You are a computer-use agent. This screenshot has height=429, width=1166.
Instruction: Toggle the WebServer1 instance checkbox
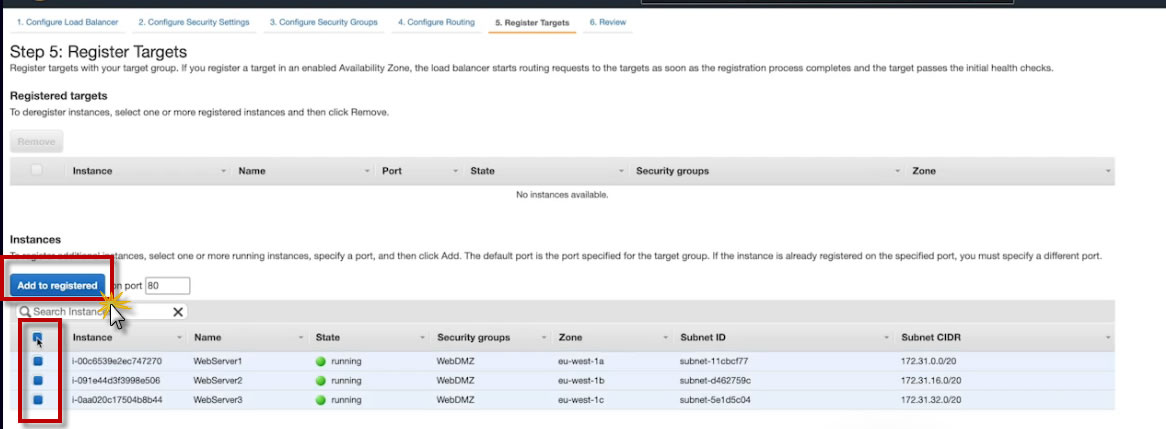pos(38,361)
